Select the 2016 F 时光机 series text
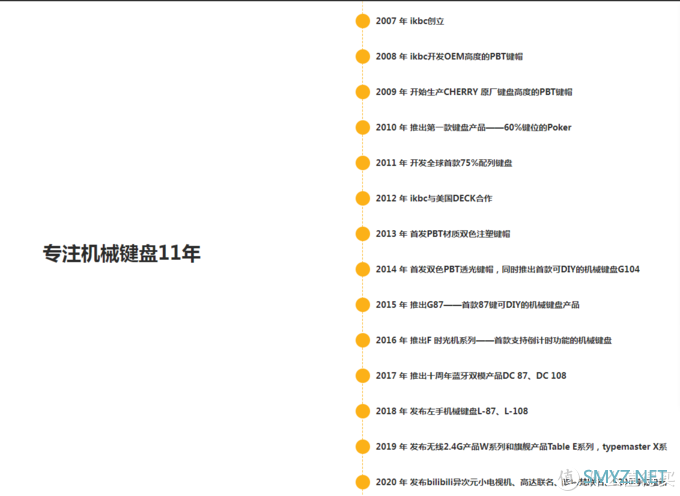The image size is (680, 496). tap(494, 340)
